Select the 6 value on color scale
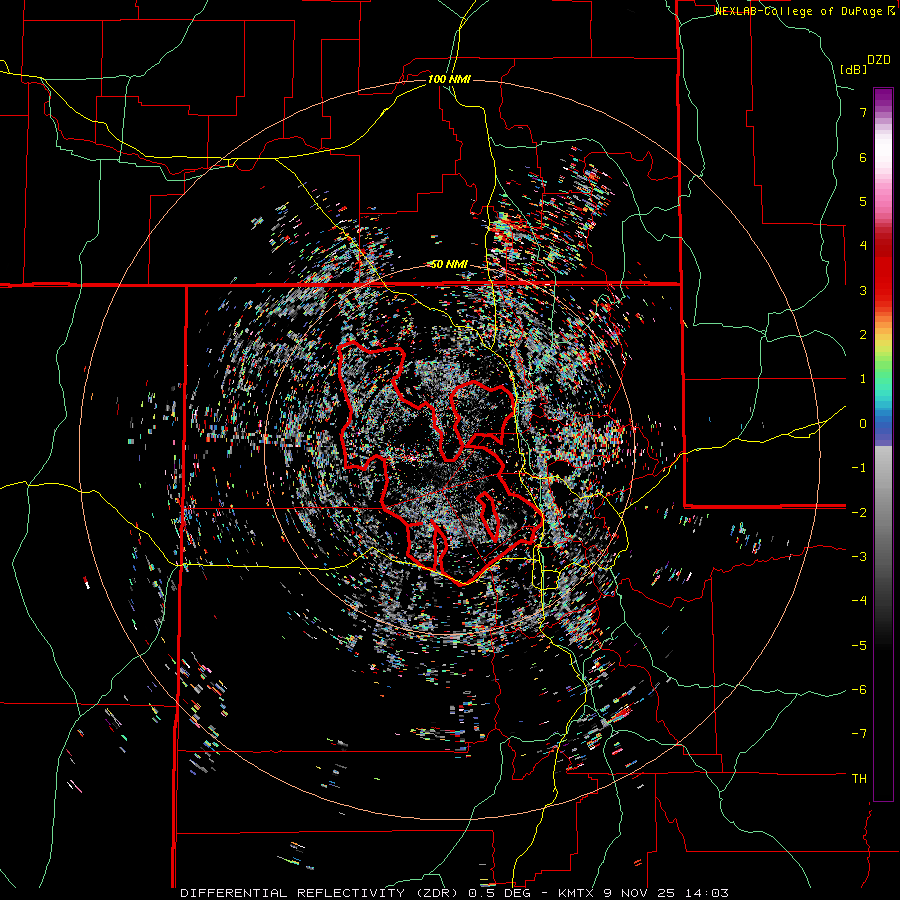900x900 pixels. point(863,157)
